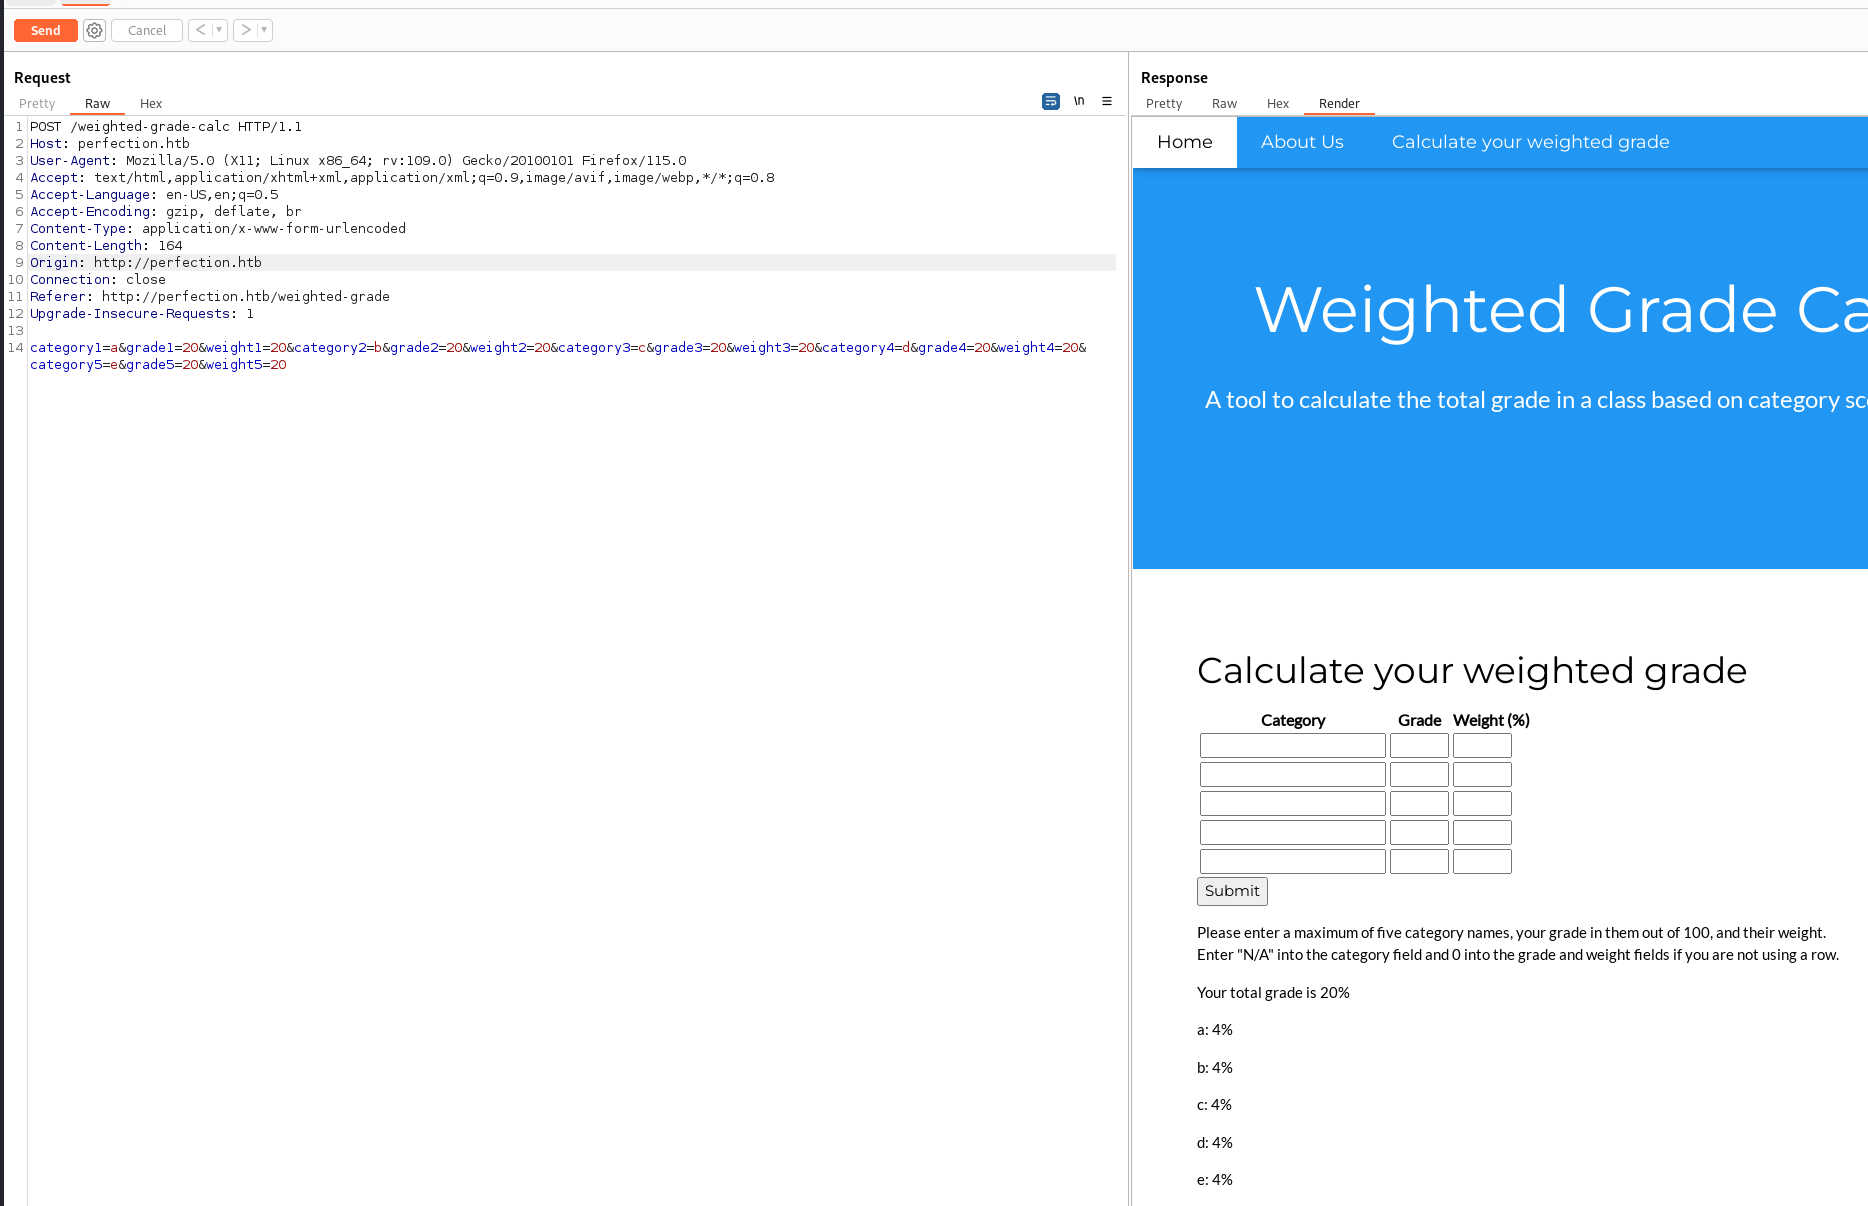Click the Upgrade-Insecure-Requests header line

(142, 314)
